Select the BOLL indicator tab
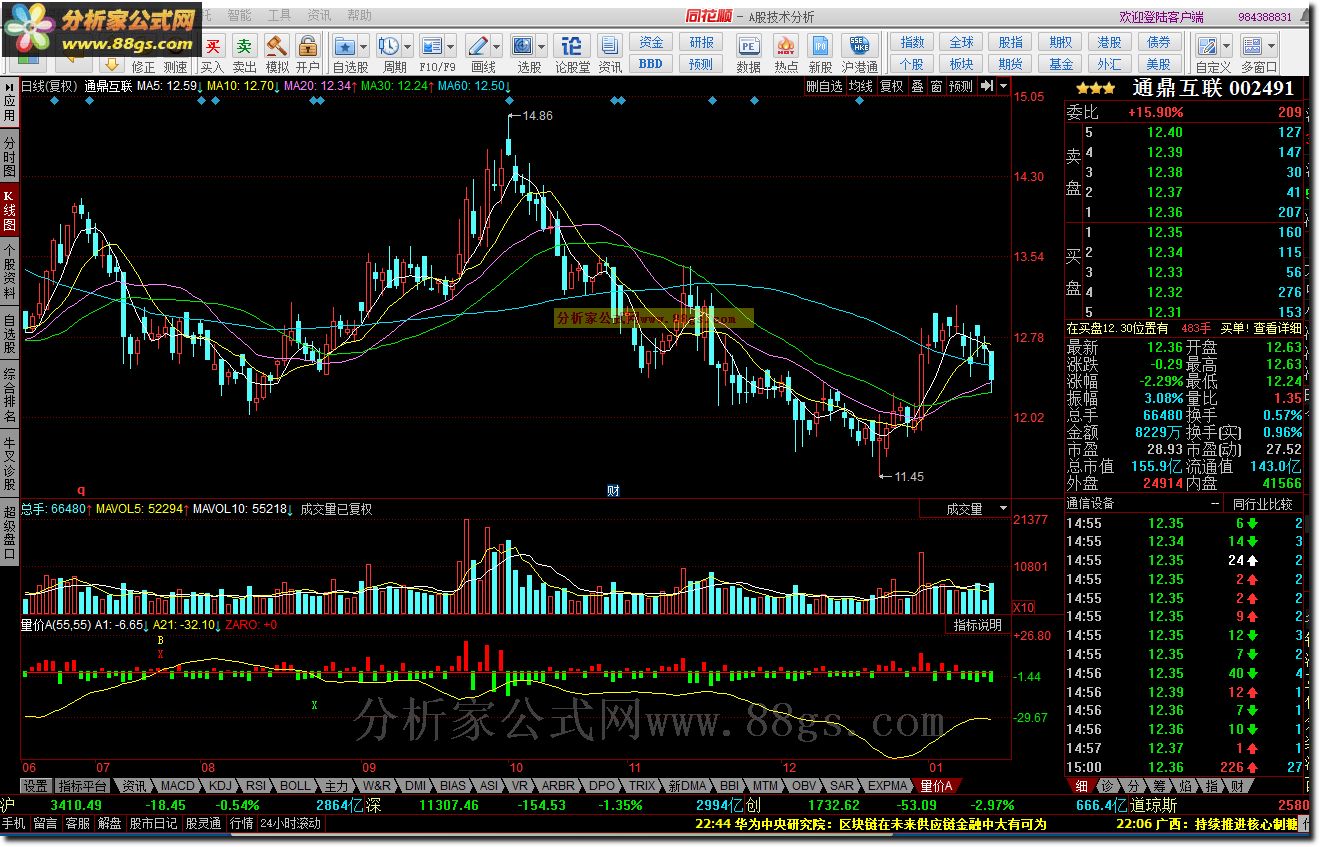The width and height of the screenshot is (1321, 847). pyautogui.click(x=295, y=786)
